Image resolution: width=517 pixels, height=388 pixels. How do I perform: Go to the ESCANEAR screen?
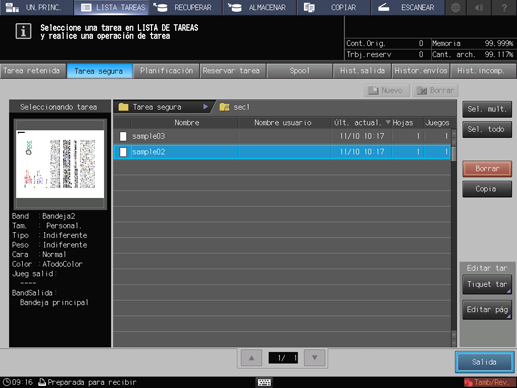click(x=407, y=7)
